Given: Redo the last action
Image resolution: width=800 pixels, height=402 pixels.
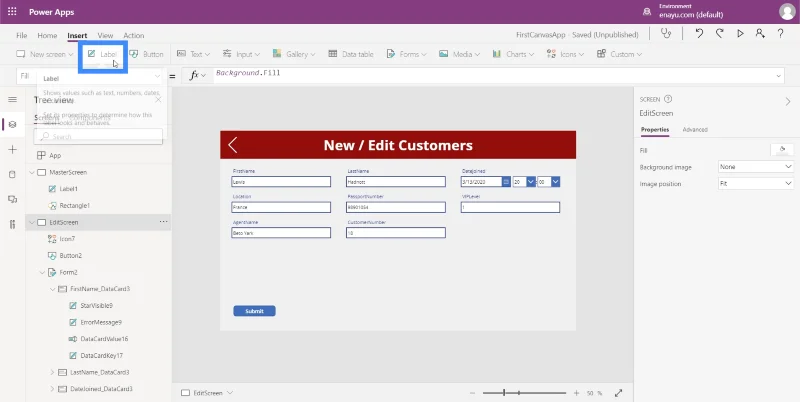Looking at the screenshot, I should pyautogui.click(x=719, y=34).
